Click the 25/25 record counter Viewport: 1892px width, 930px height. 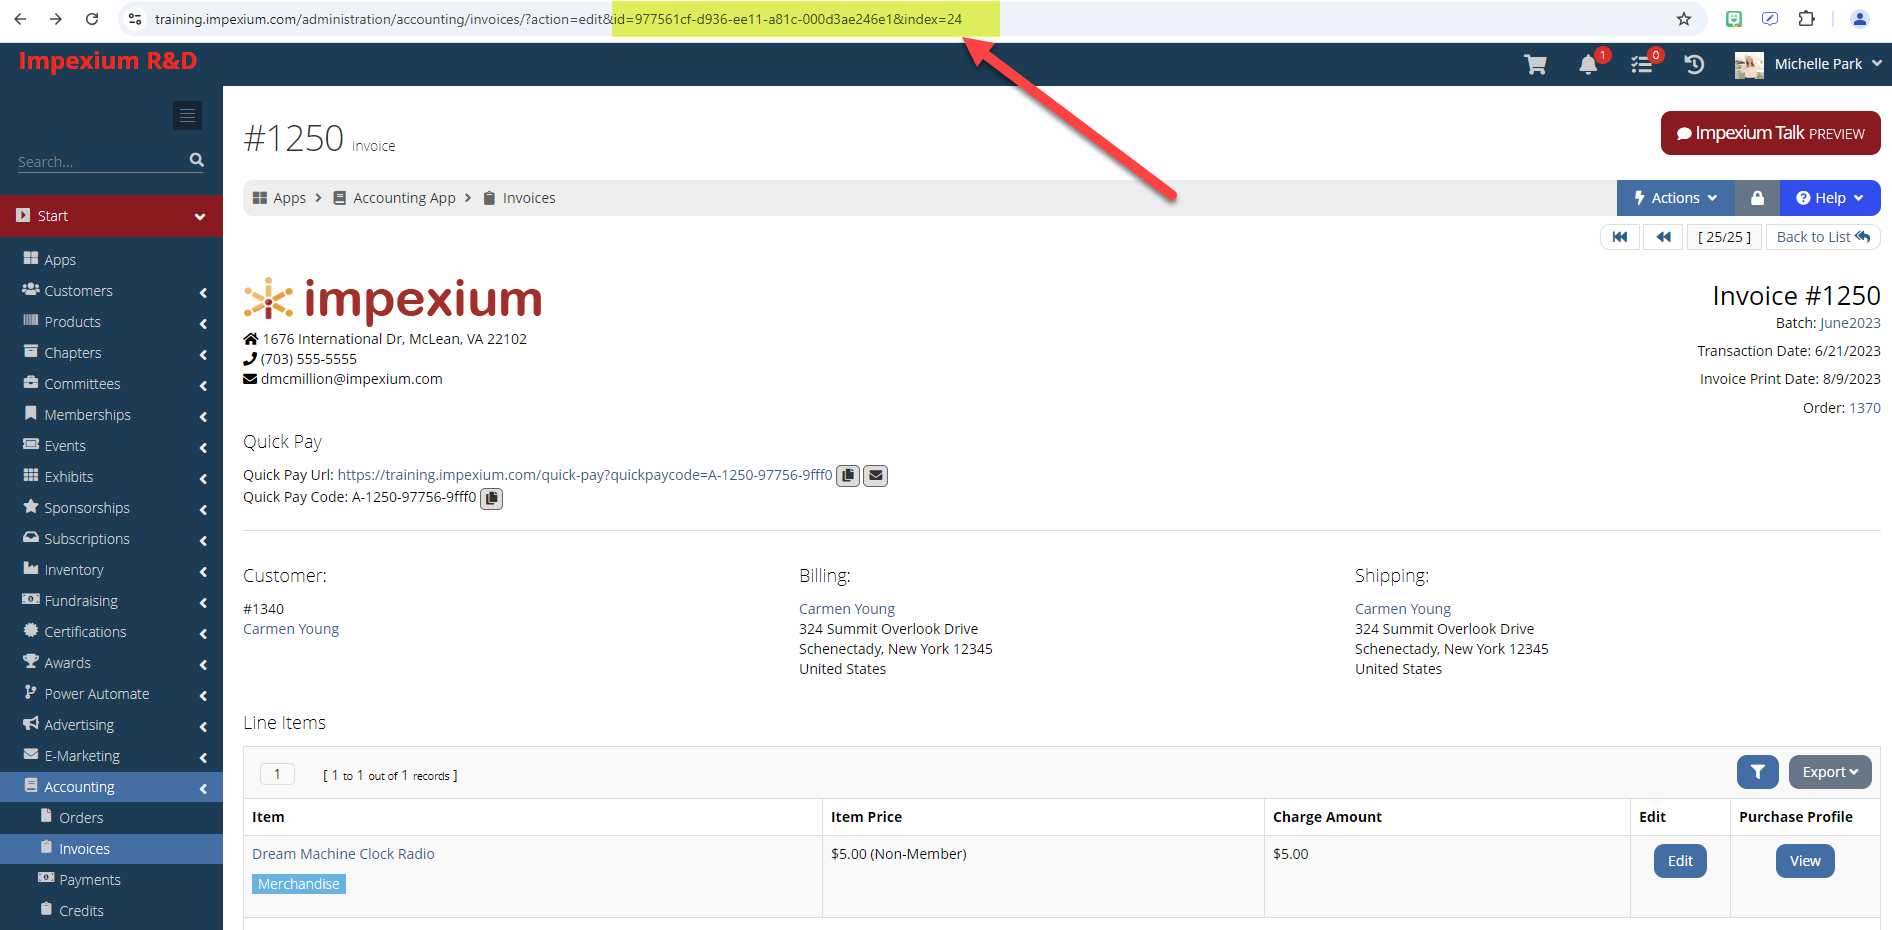tap(1725, 237)
